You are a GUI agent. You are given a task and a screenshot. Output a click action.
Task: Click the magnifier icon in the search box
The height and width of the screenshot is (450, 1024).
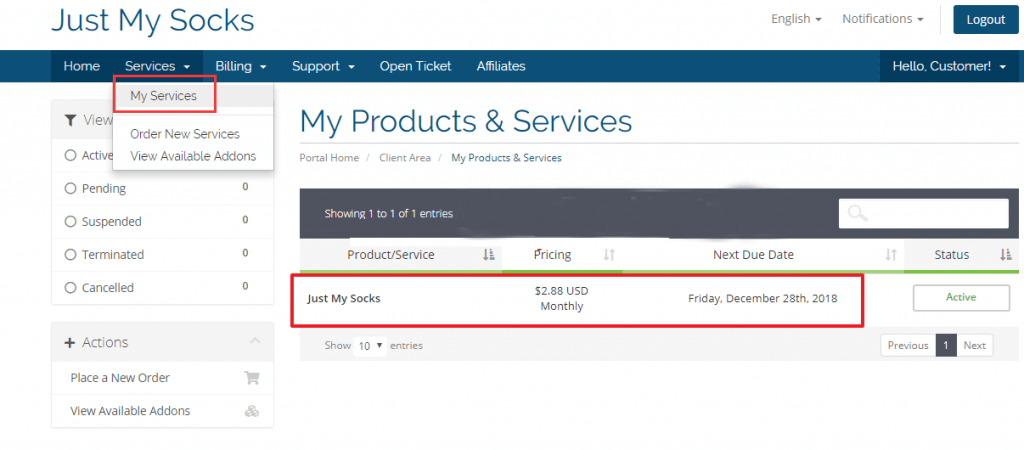(857, 214)
